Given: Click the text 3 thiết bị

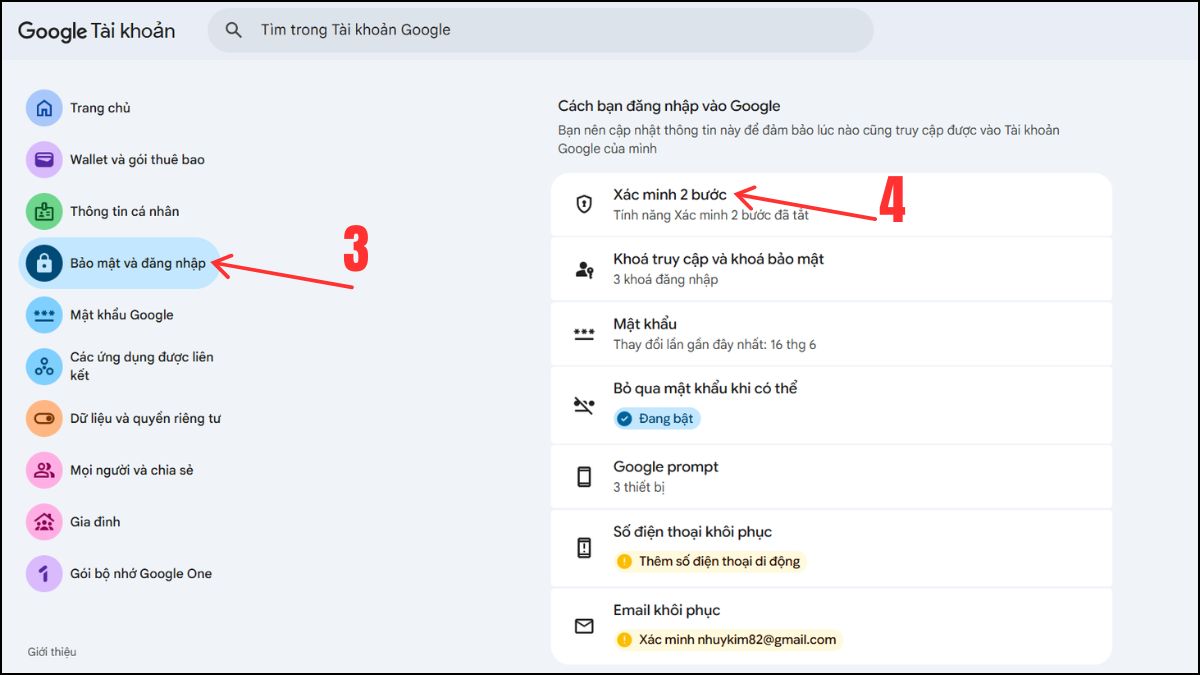Looking at the screenshot, I should coord(639,488).
